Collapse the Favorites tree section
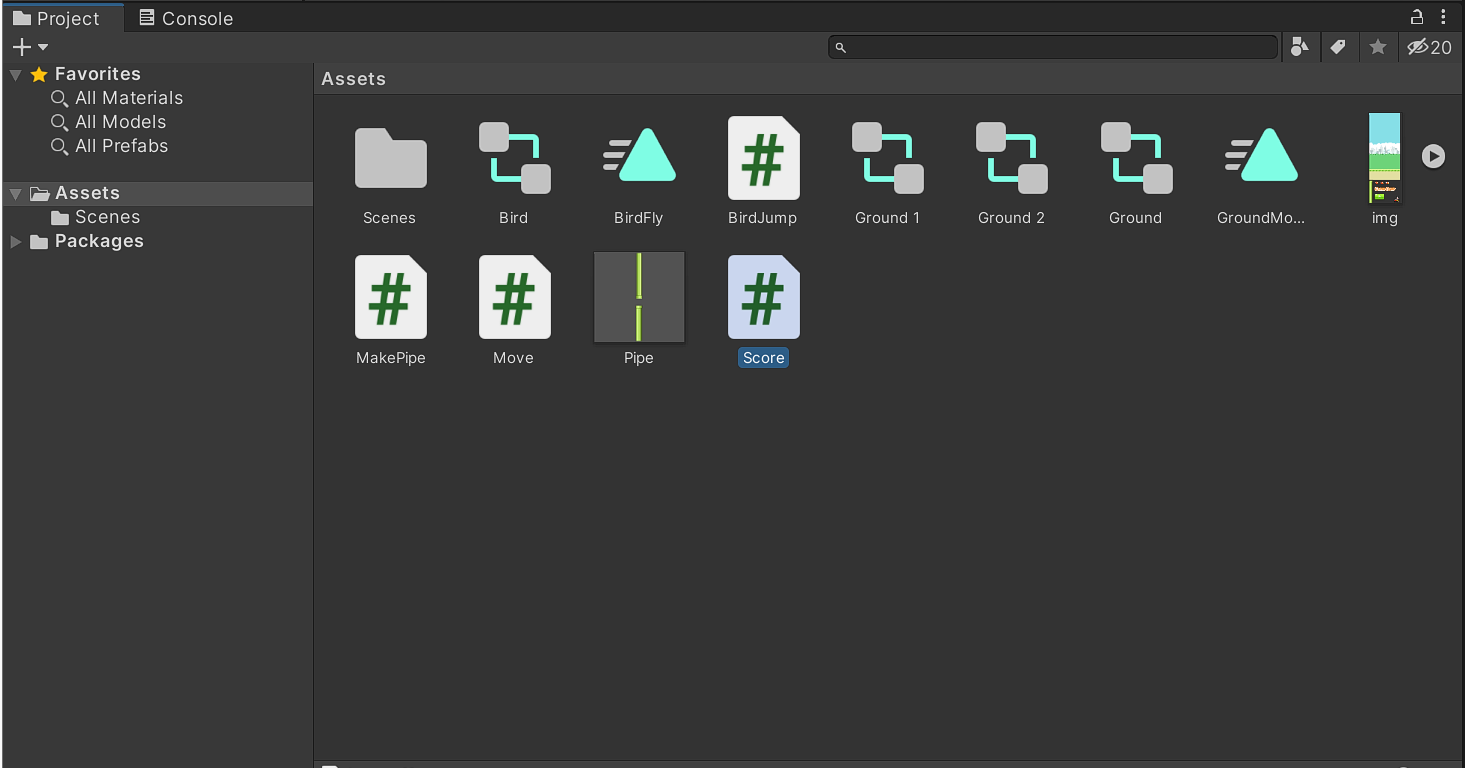This screenshot has width=1465, height=768. coord(16,75)
